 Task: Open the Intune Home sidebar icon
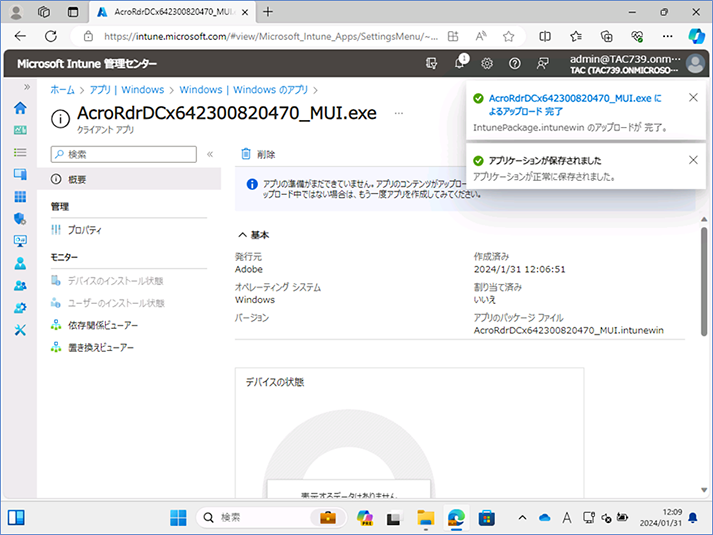[20, 108]
